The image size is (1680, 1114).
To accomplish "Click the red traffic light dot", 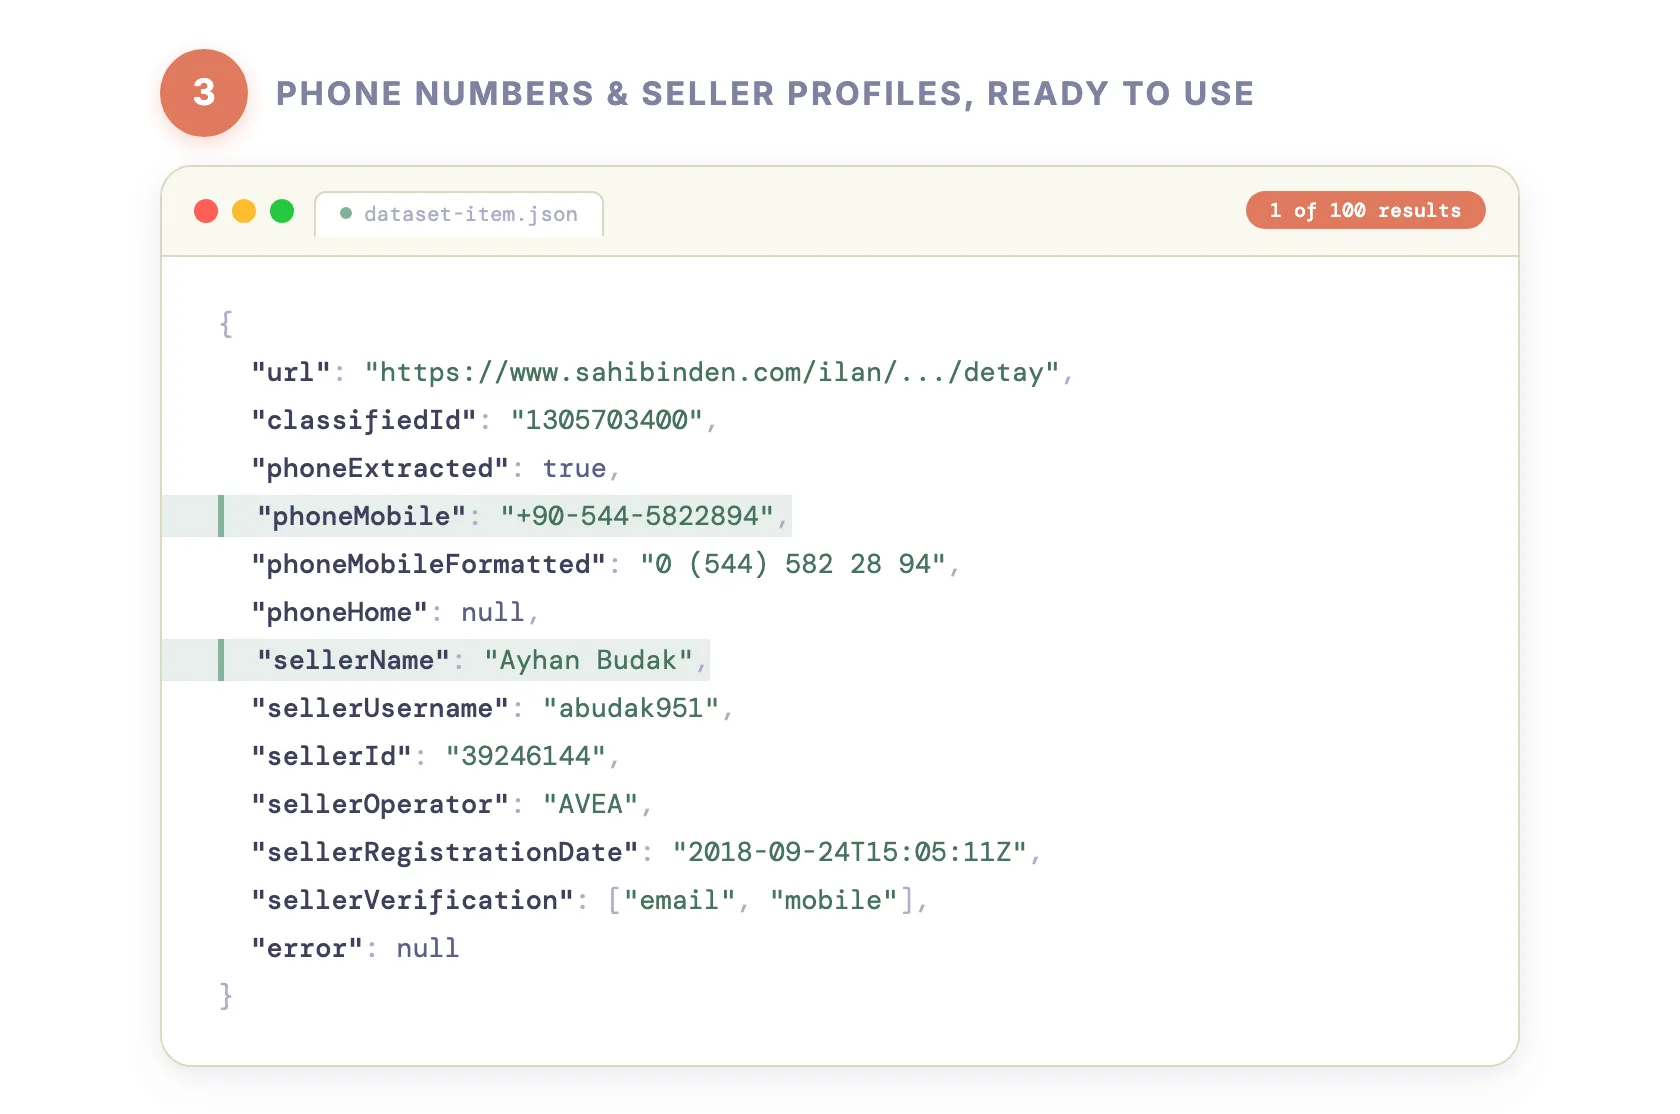I will [x=206, y=211].
